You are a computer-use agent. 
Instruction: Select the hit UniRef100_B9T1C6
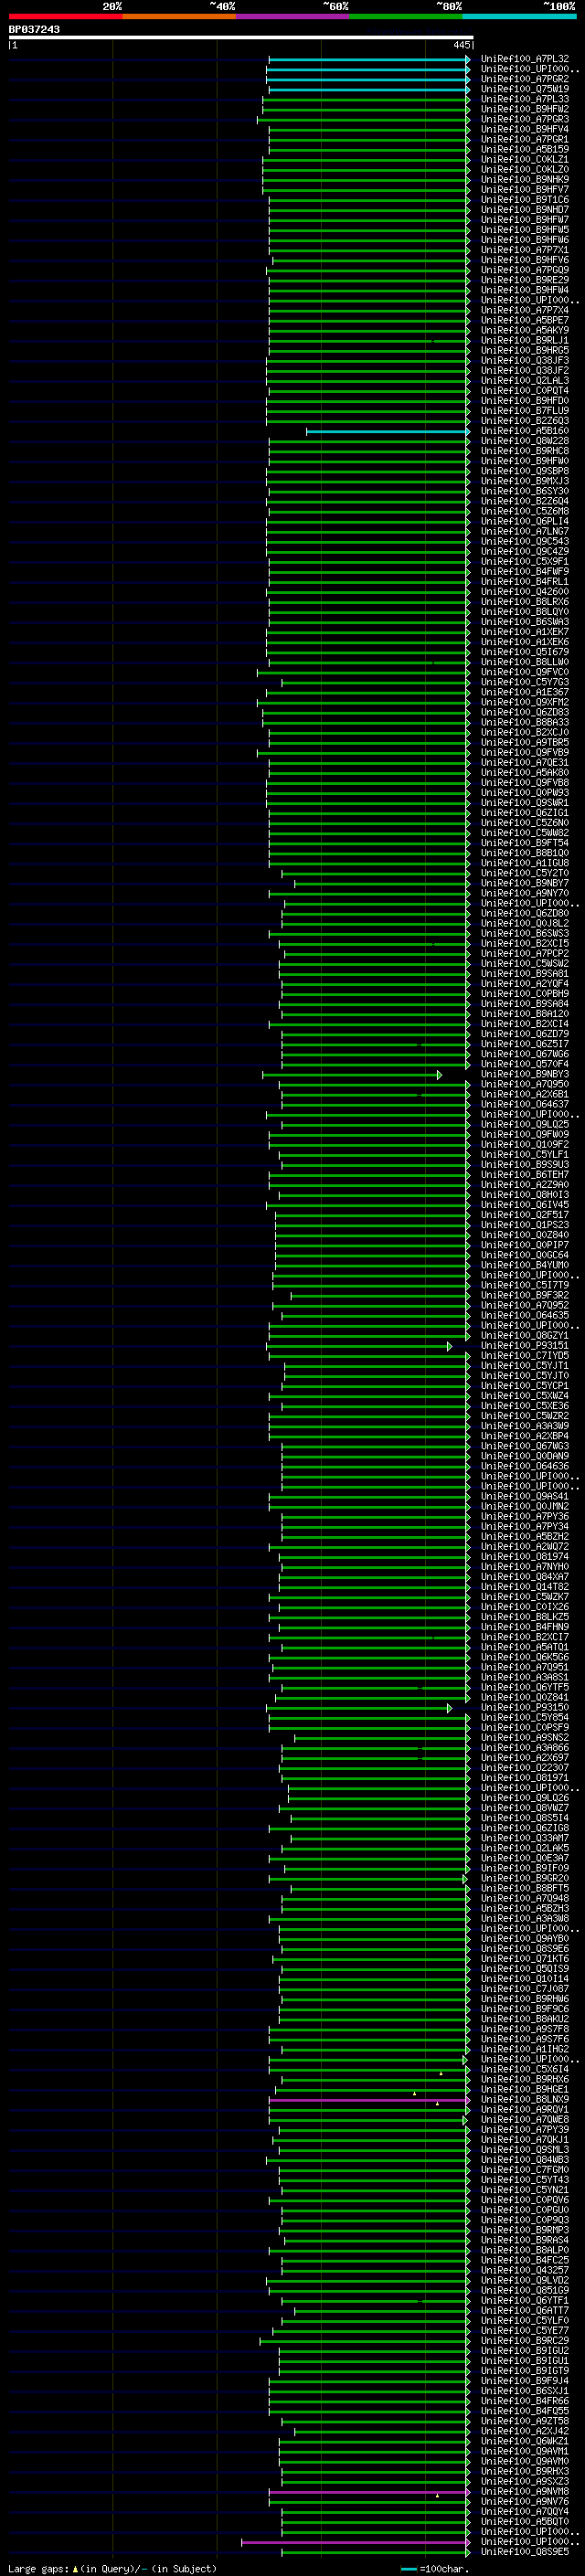524,200
